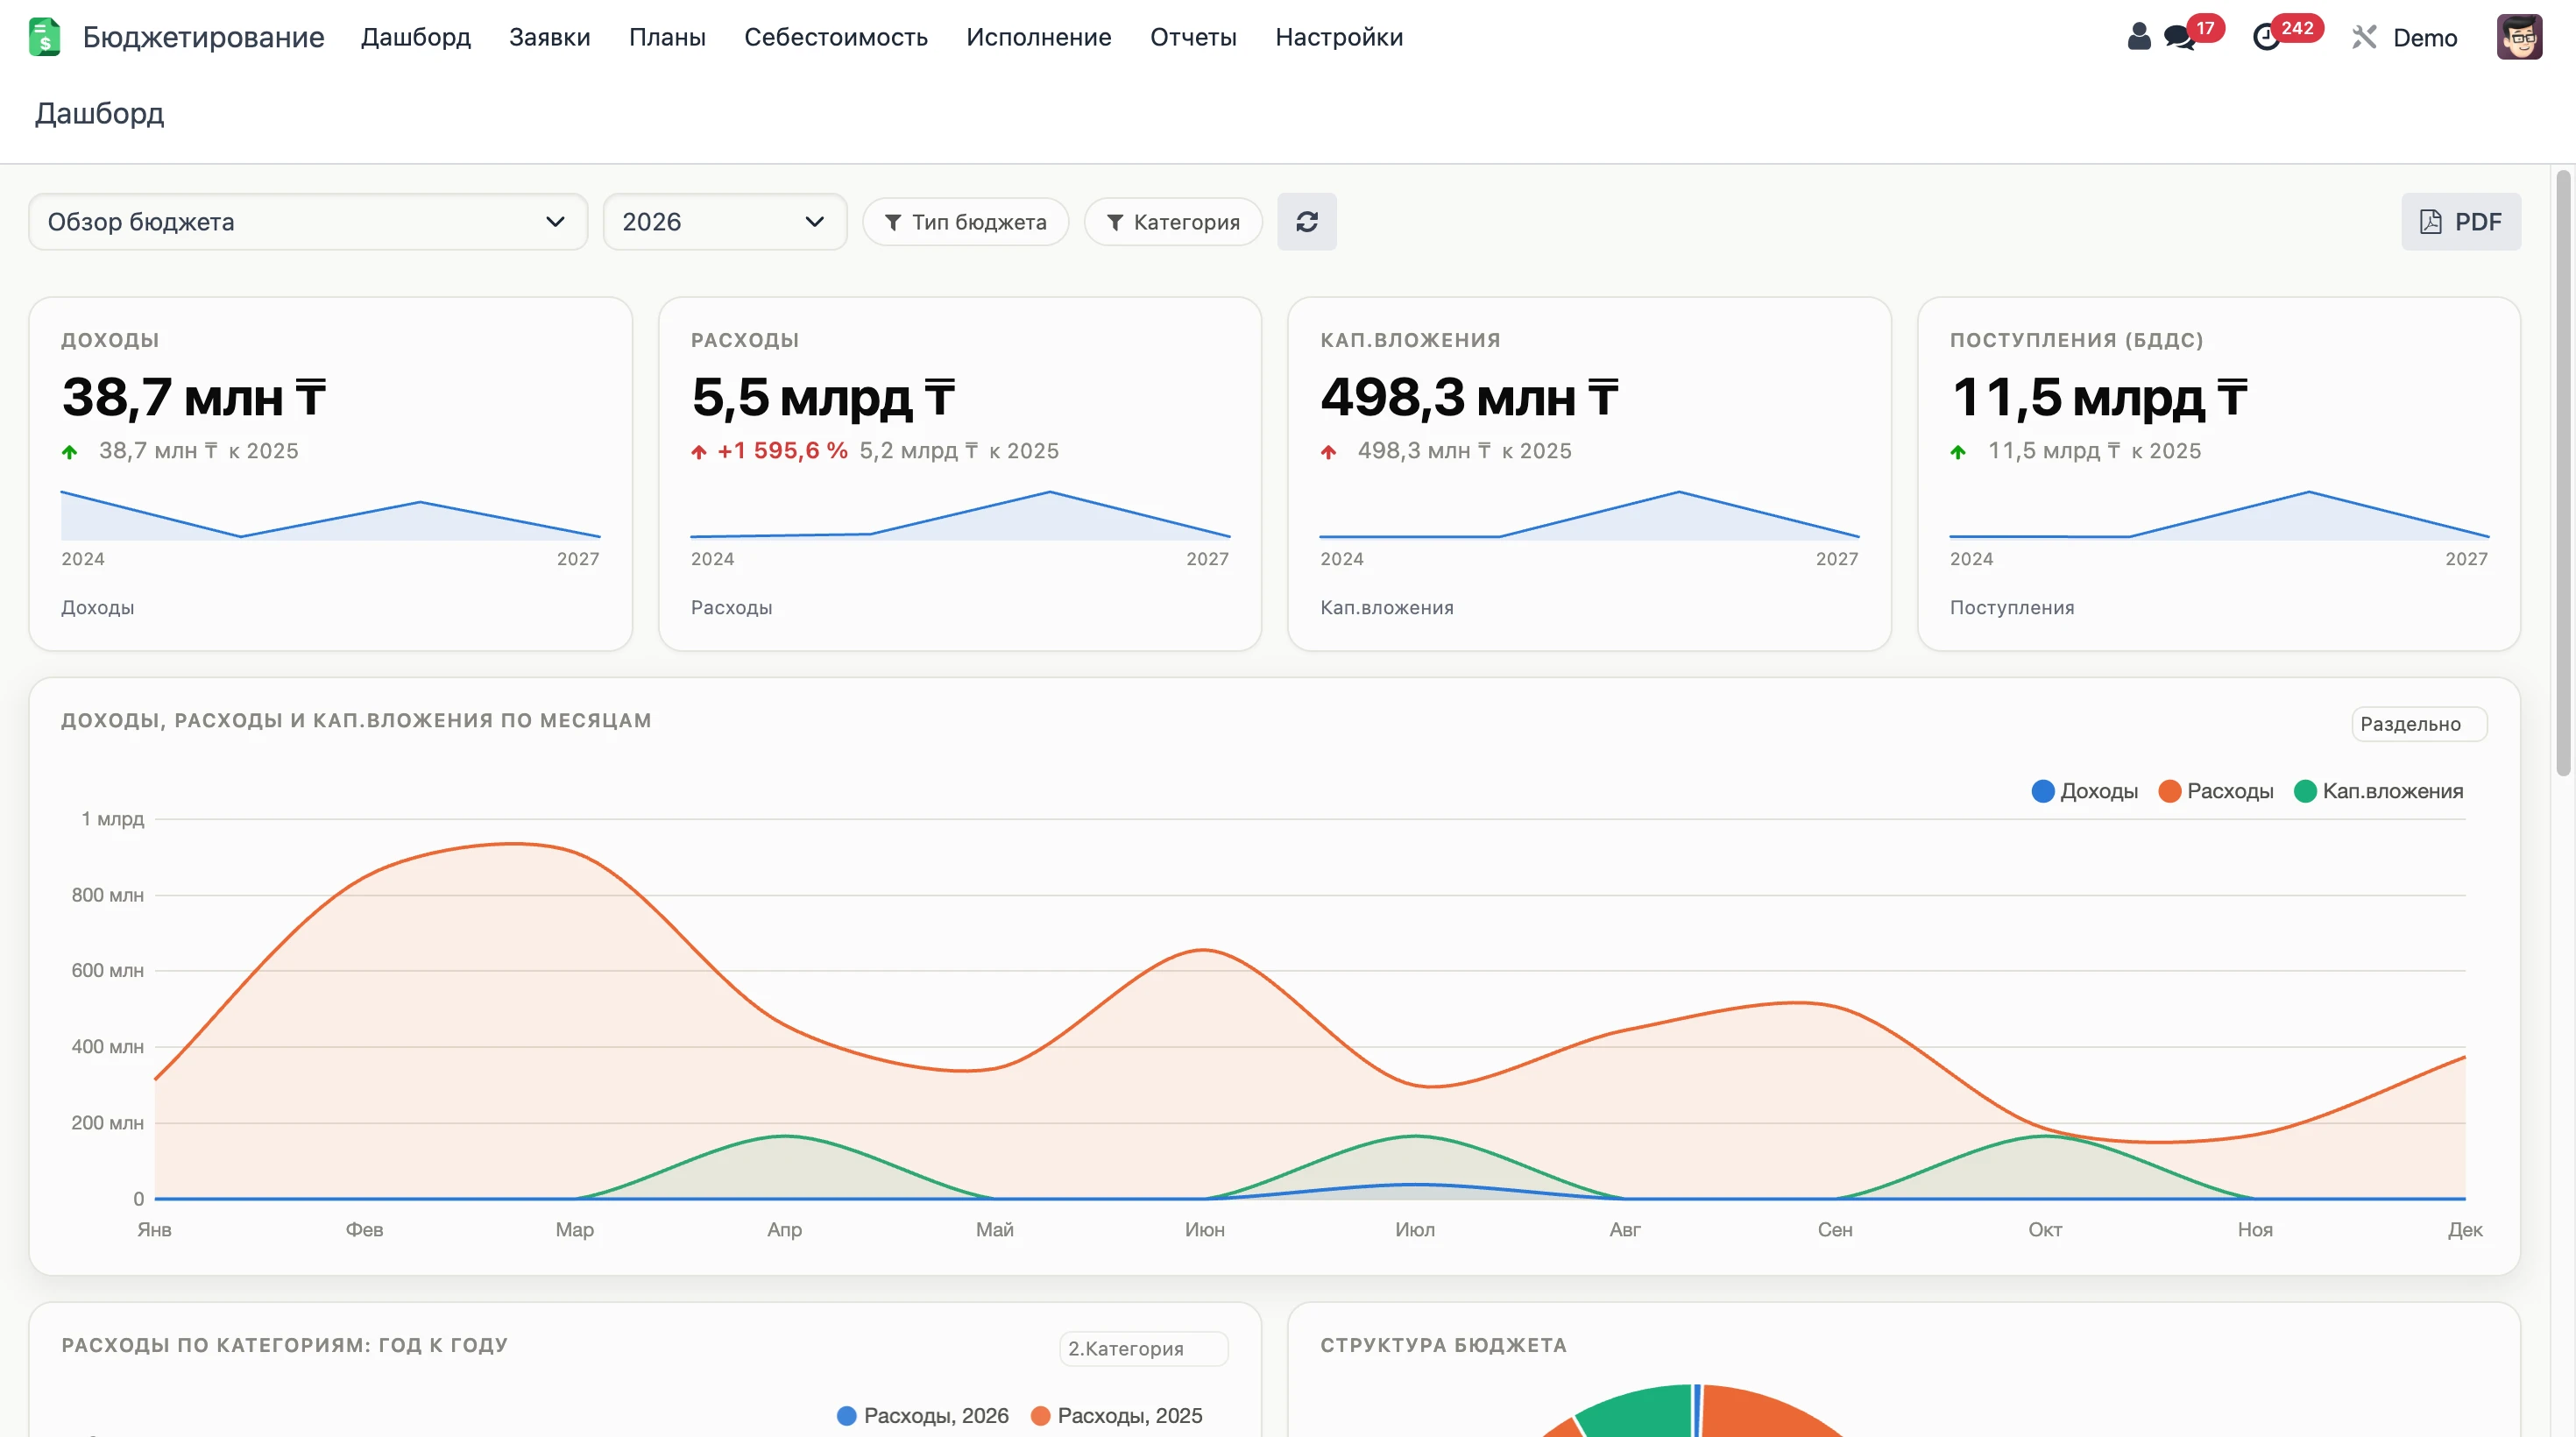Open the Настройки menu
This screenshot has width=2576, height=1437.
(1338, 37)
